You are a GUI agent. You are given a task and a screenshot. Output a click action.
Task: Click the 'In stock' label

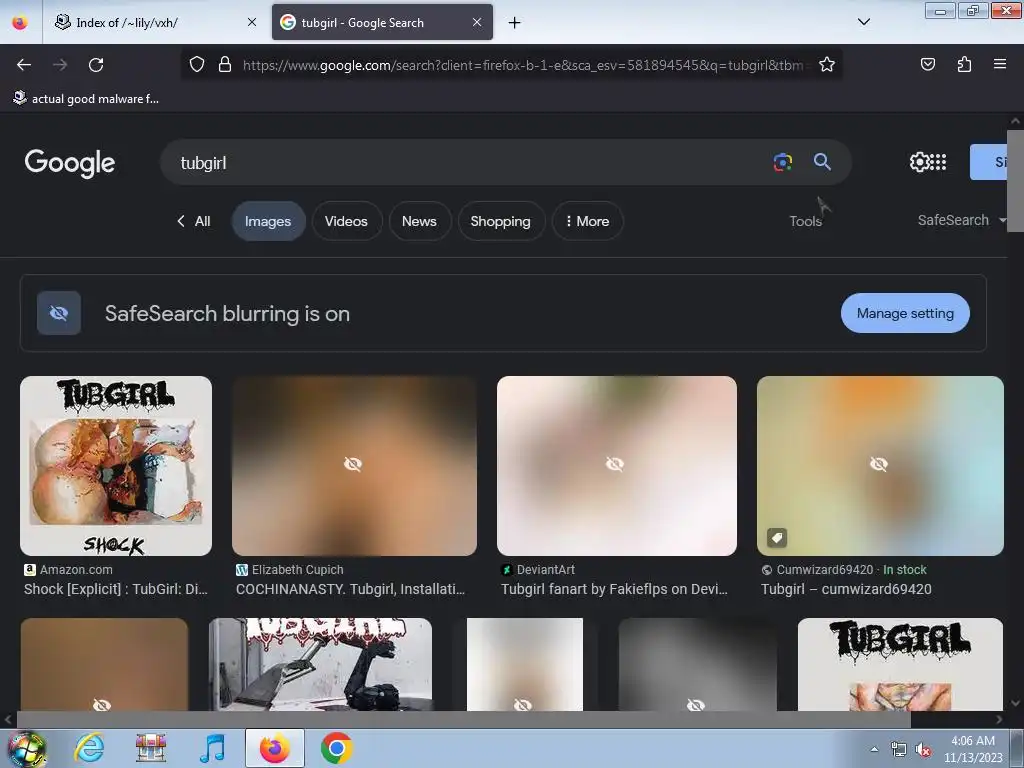click(904, 569)
